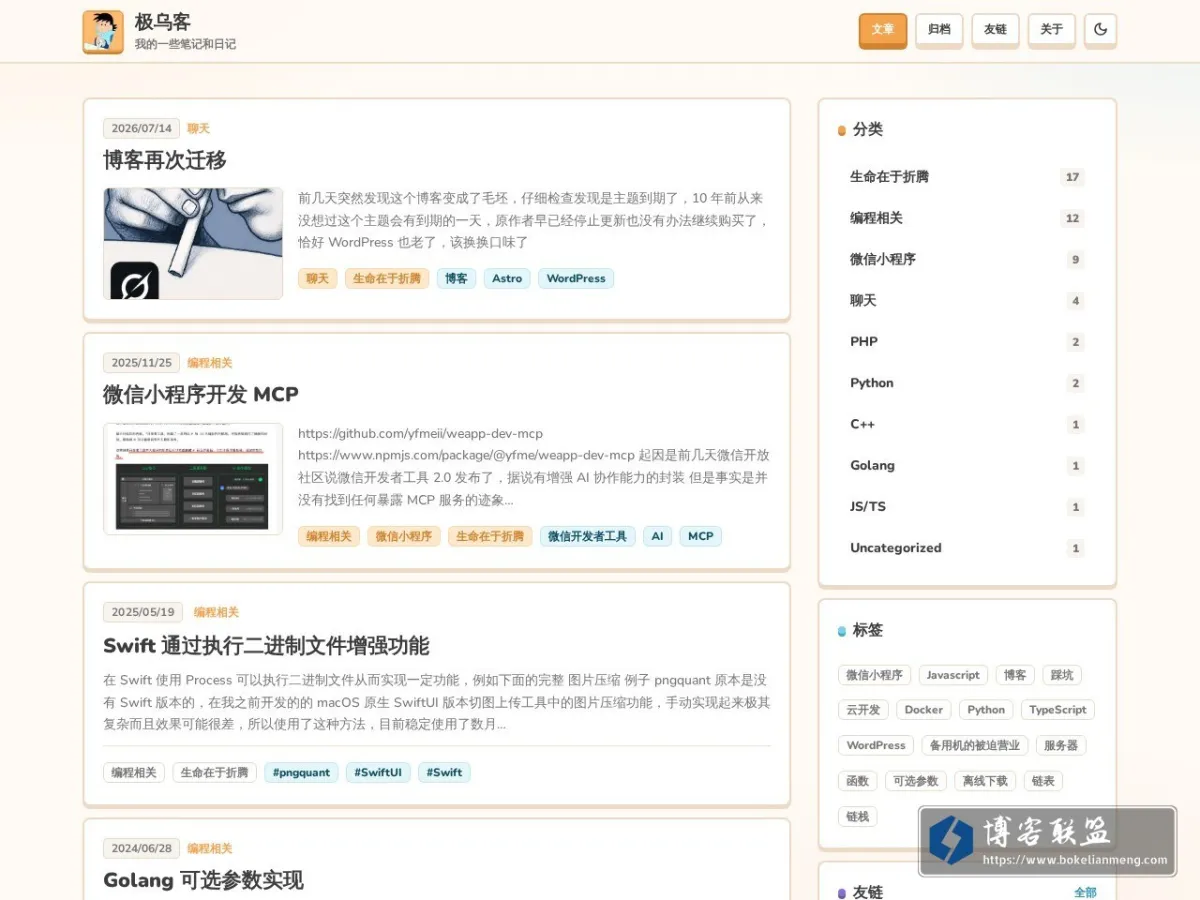Click the 可选参数 tag in 标签 panel

(x=916, y=781)
